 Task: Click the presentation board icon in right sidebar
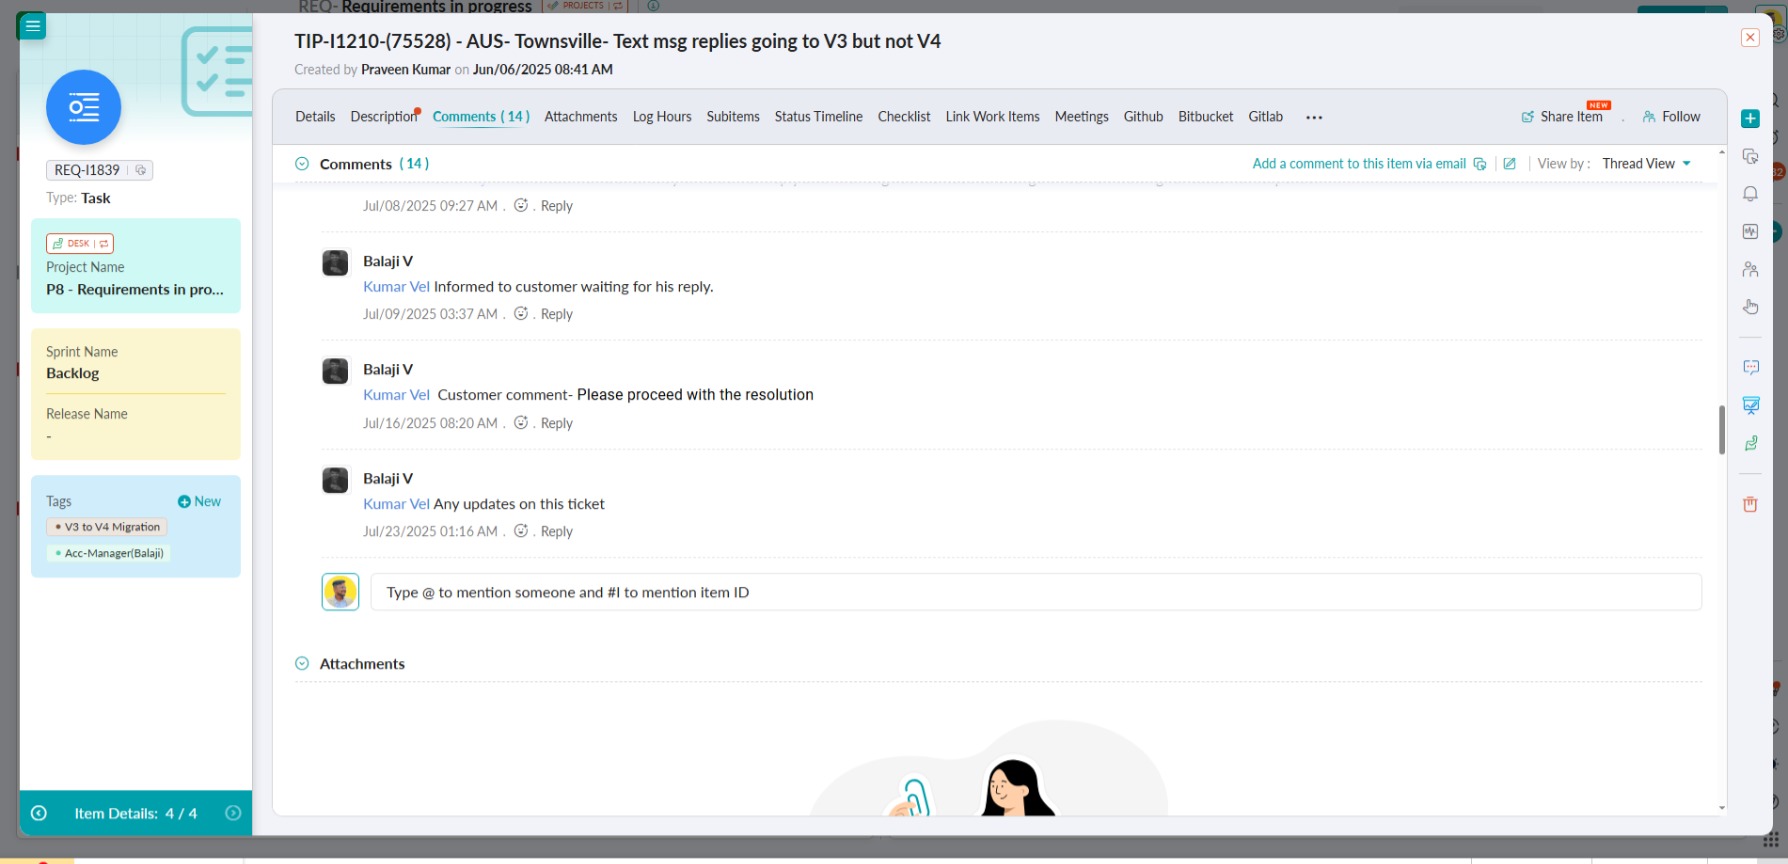1750,405
